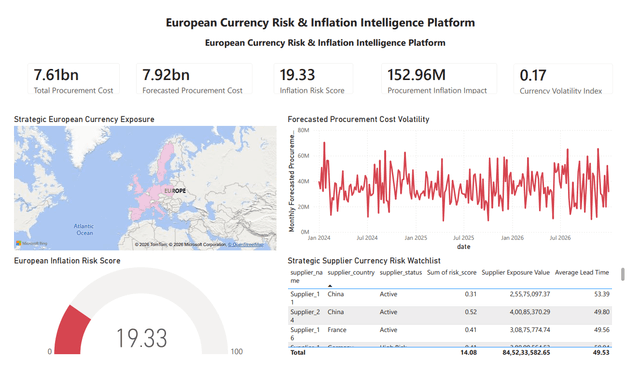Select the Supplier_16 row name cell
The width and height of the screenshot is (640, 370).
point(306,334)
